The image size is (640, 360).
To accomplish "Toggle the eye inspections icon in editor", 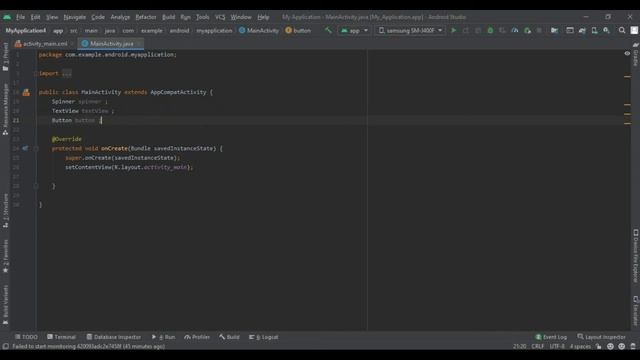I will [x=627, y=53].
